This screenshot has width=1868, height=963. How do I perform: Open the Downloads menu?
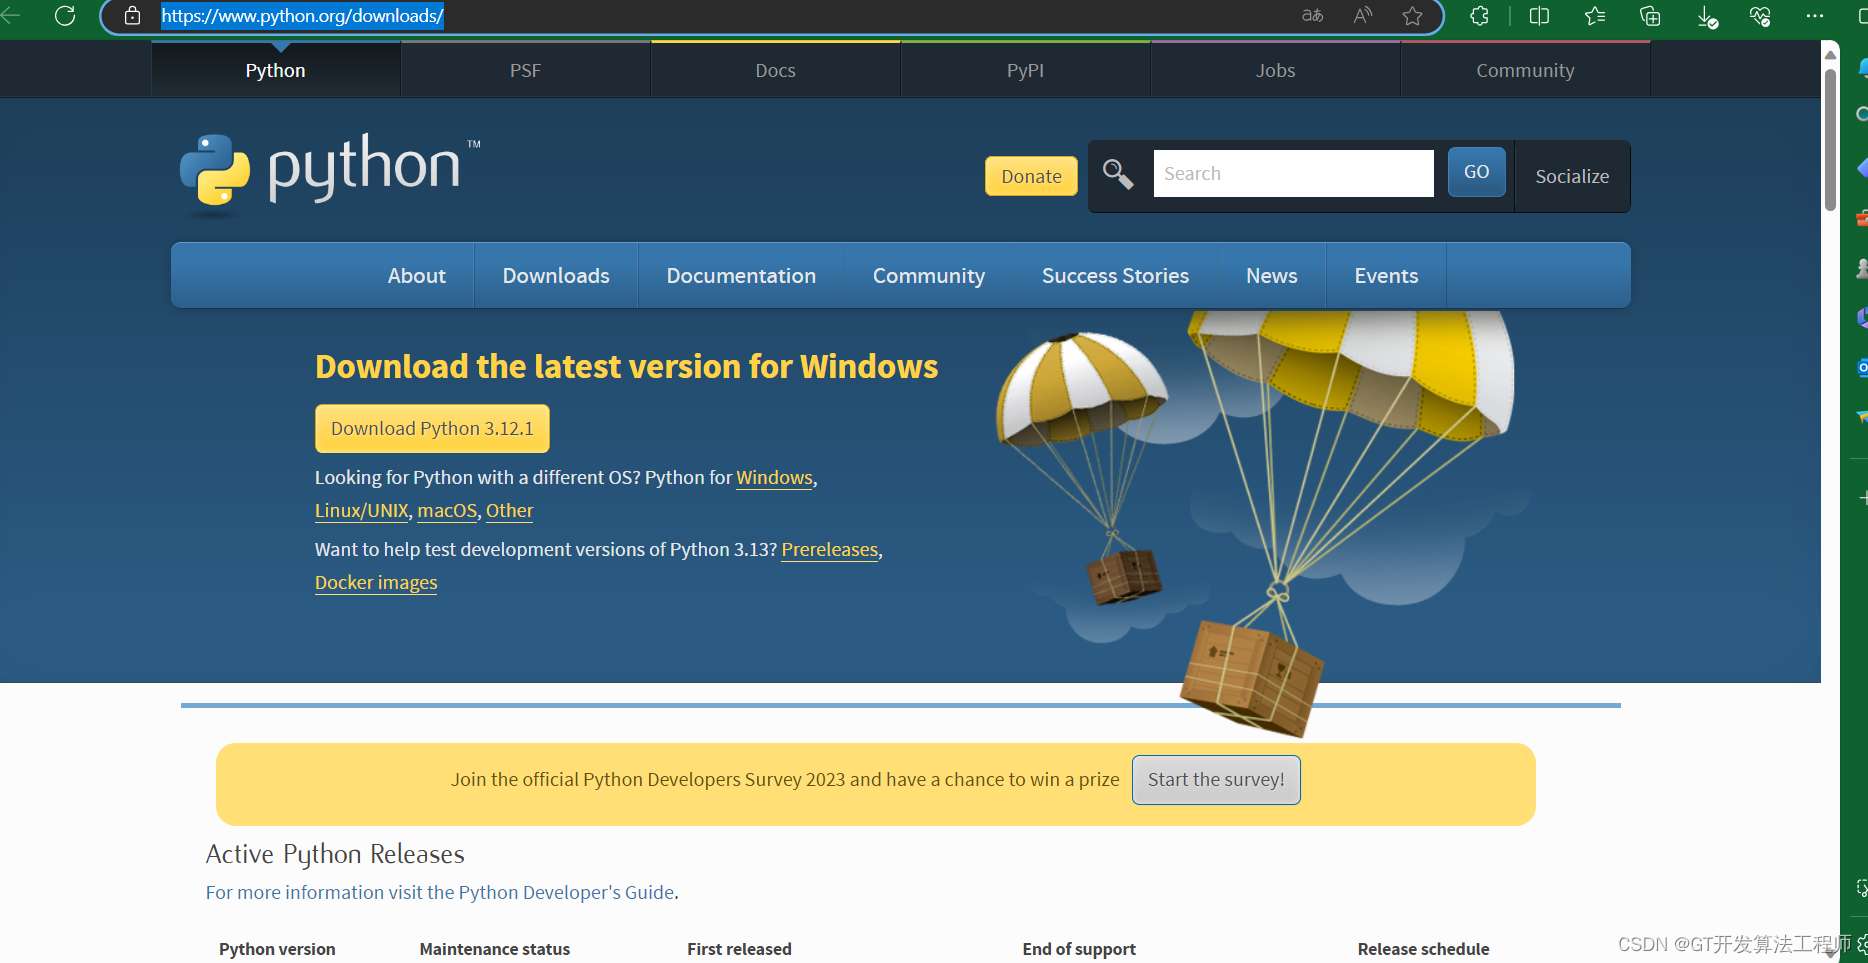[556, 276]
